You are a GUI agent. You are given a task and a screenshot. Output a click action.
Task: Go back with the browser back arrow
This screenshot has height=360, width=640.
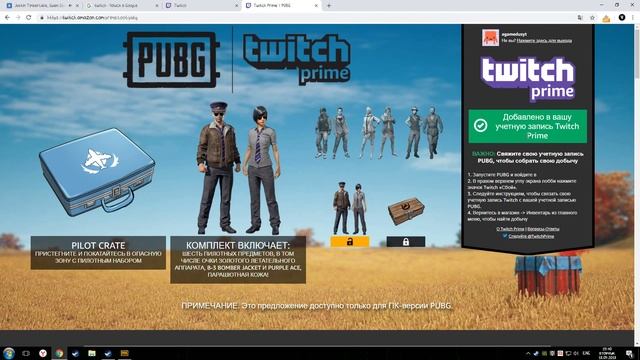coord(7,18)
